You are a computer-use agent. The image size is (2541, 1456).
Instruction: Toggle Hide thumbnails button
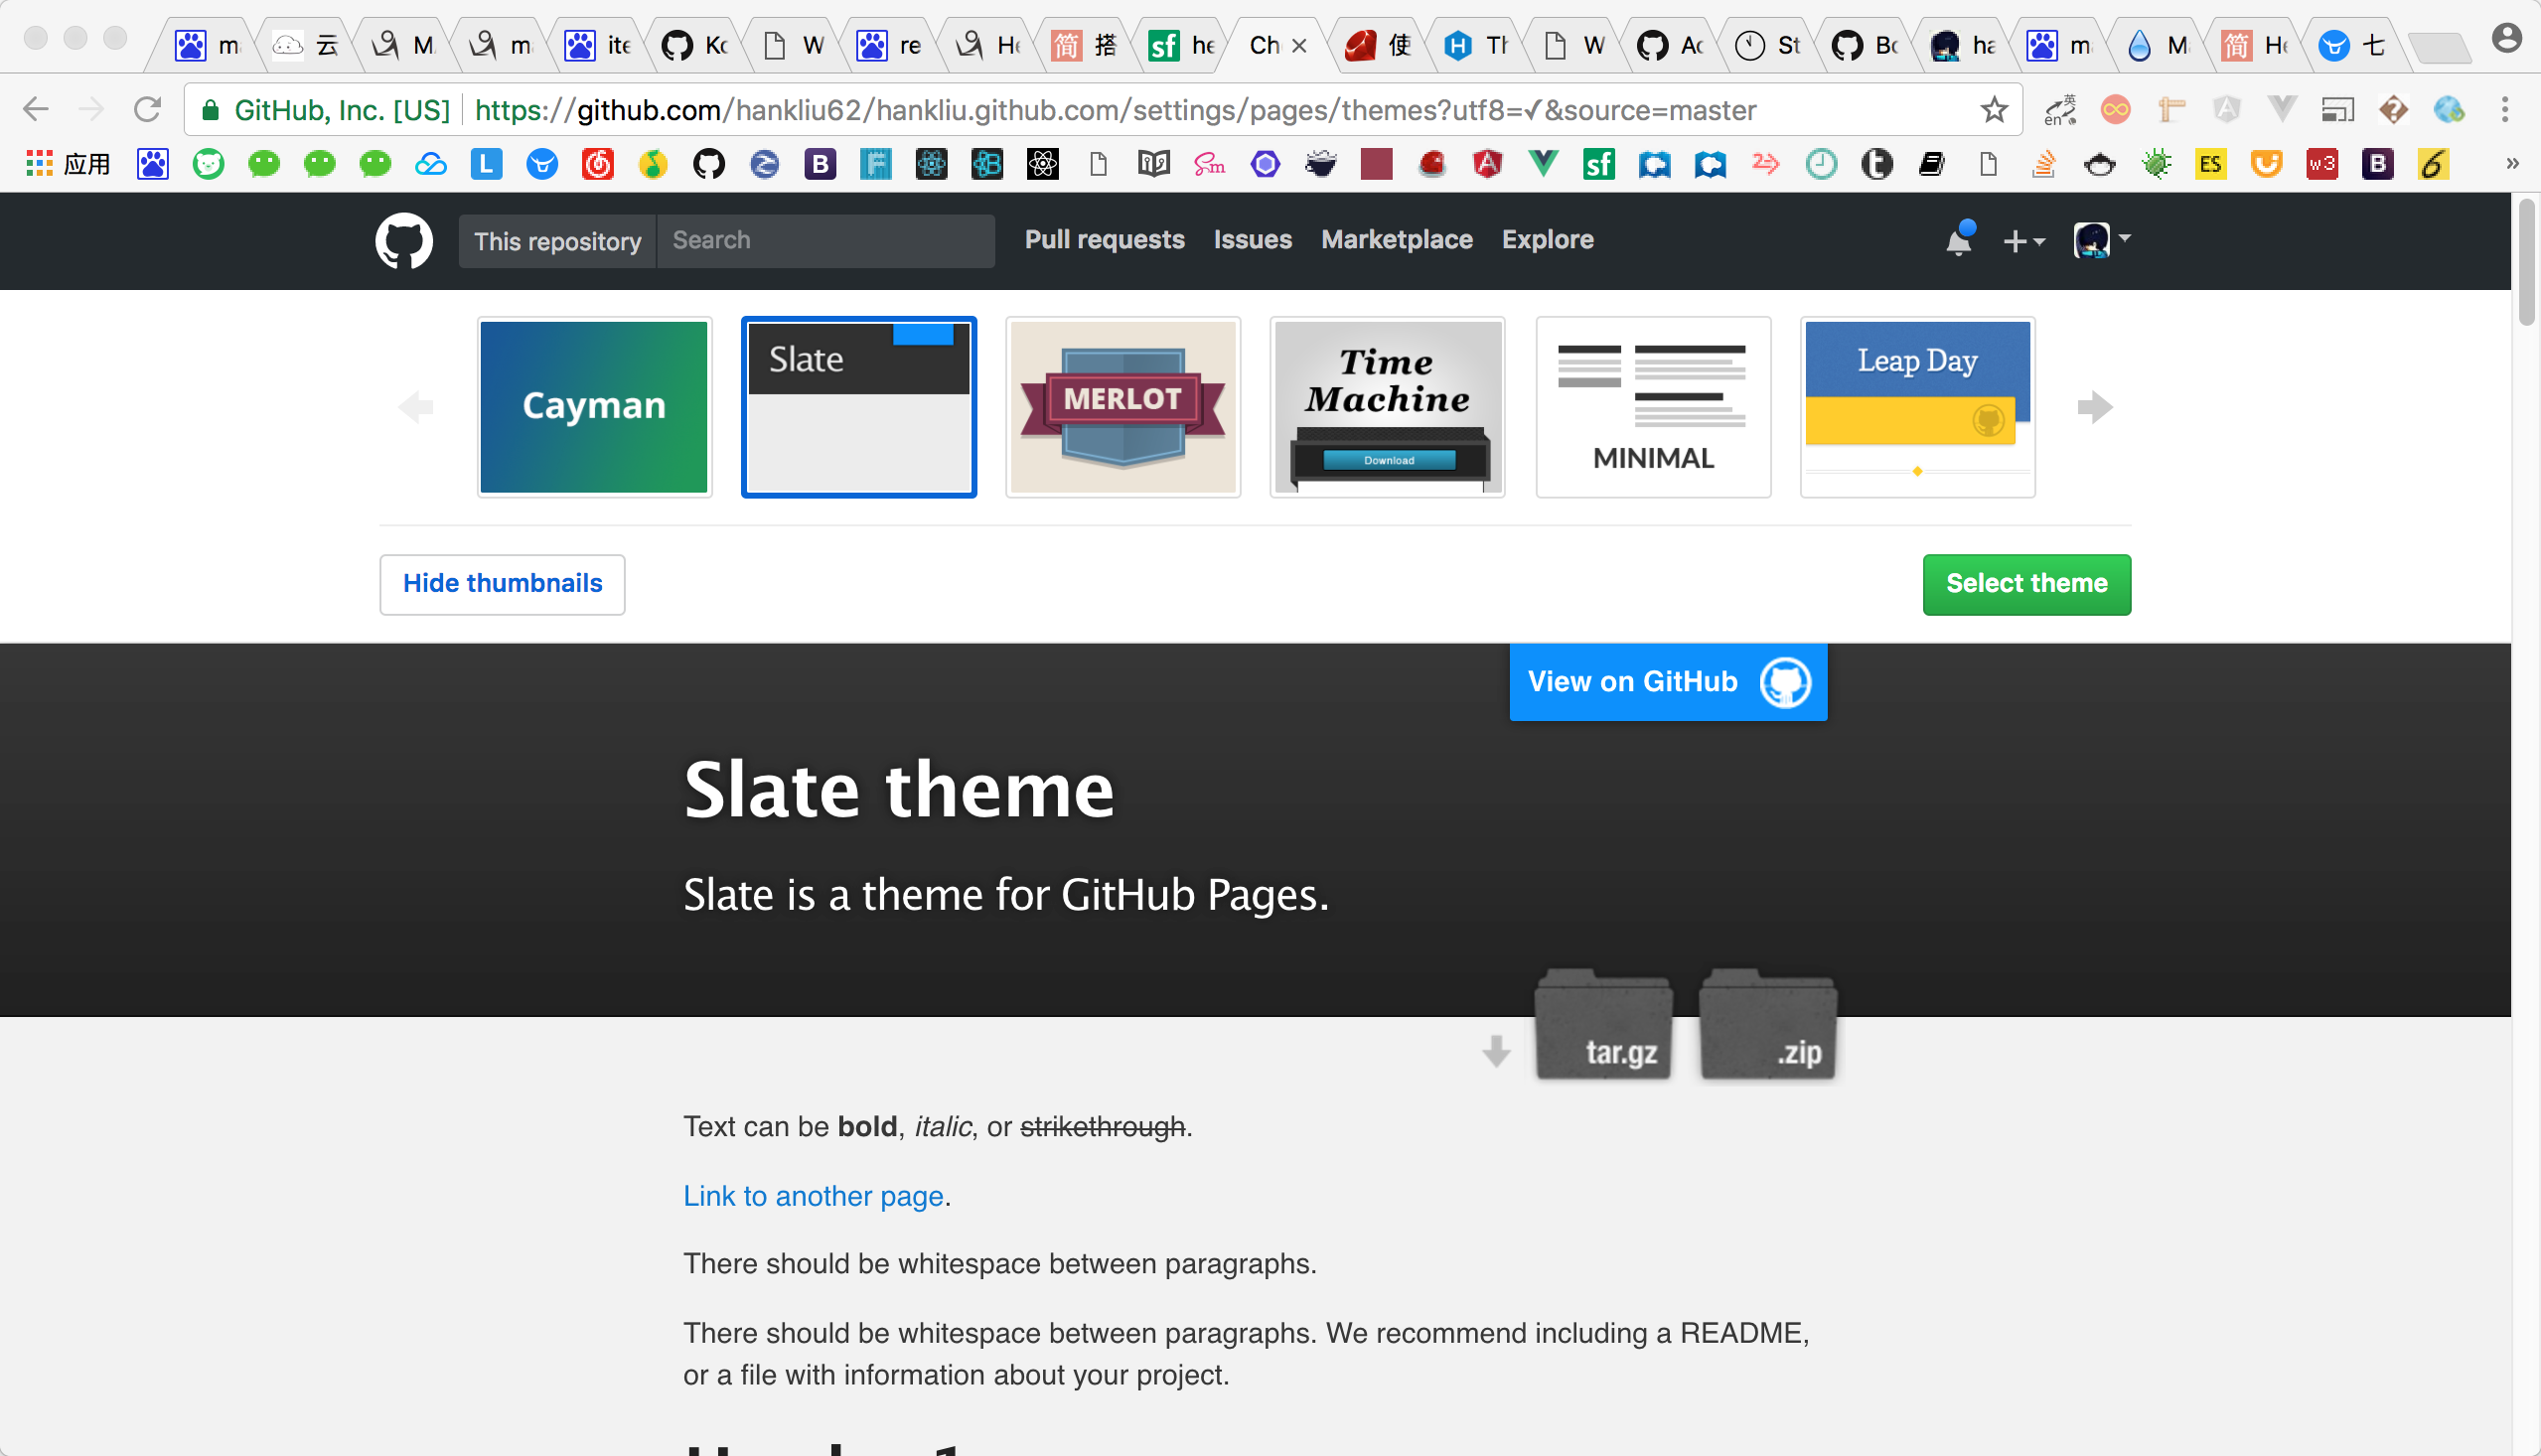coord(502,584)
